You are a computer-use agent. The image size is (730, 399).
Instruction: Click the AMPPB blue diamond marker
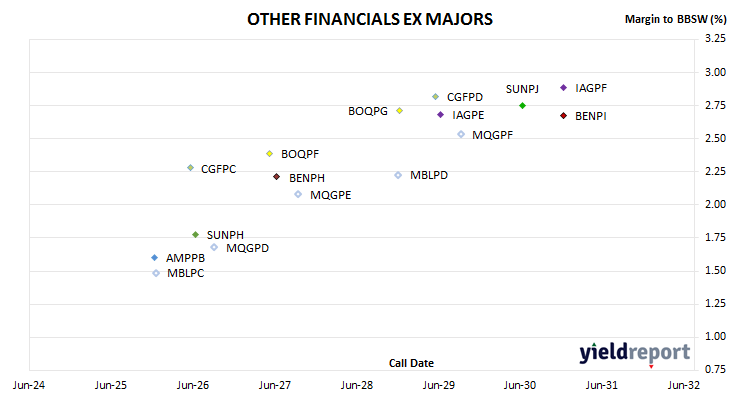click(155, 257)
